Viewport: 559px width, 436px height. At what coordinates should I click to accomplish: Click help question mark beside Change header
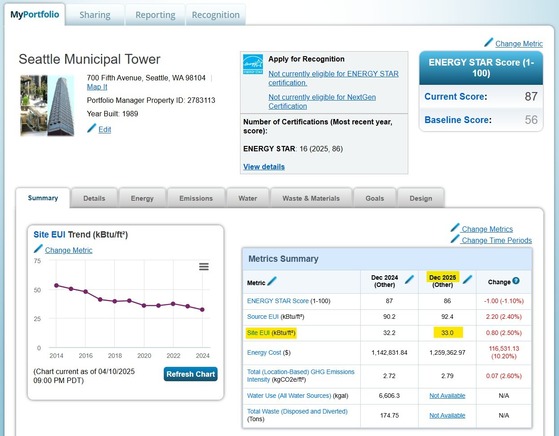coord(516,281)
